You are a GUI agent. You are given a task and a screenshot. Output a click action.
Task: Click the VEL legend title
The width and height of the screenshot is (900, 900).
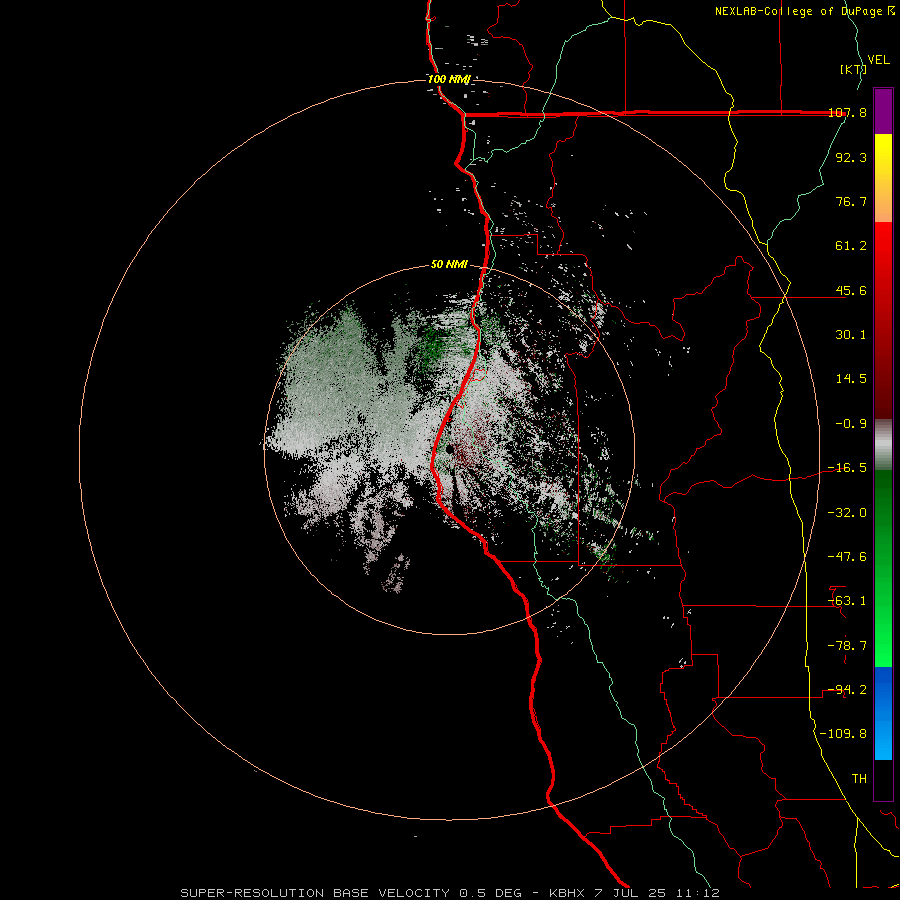pyautogui.click(x=878, y=60)
